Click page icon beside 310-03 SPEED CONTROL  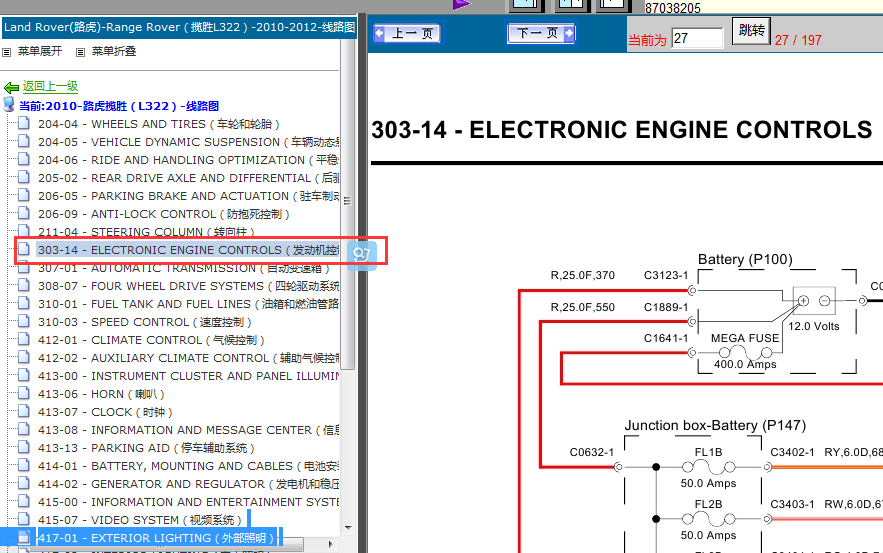click(24, 322)
